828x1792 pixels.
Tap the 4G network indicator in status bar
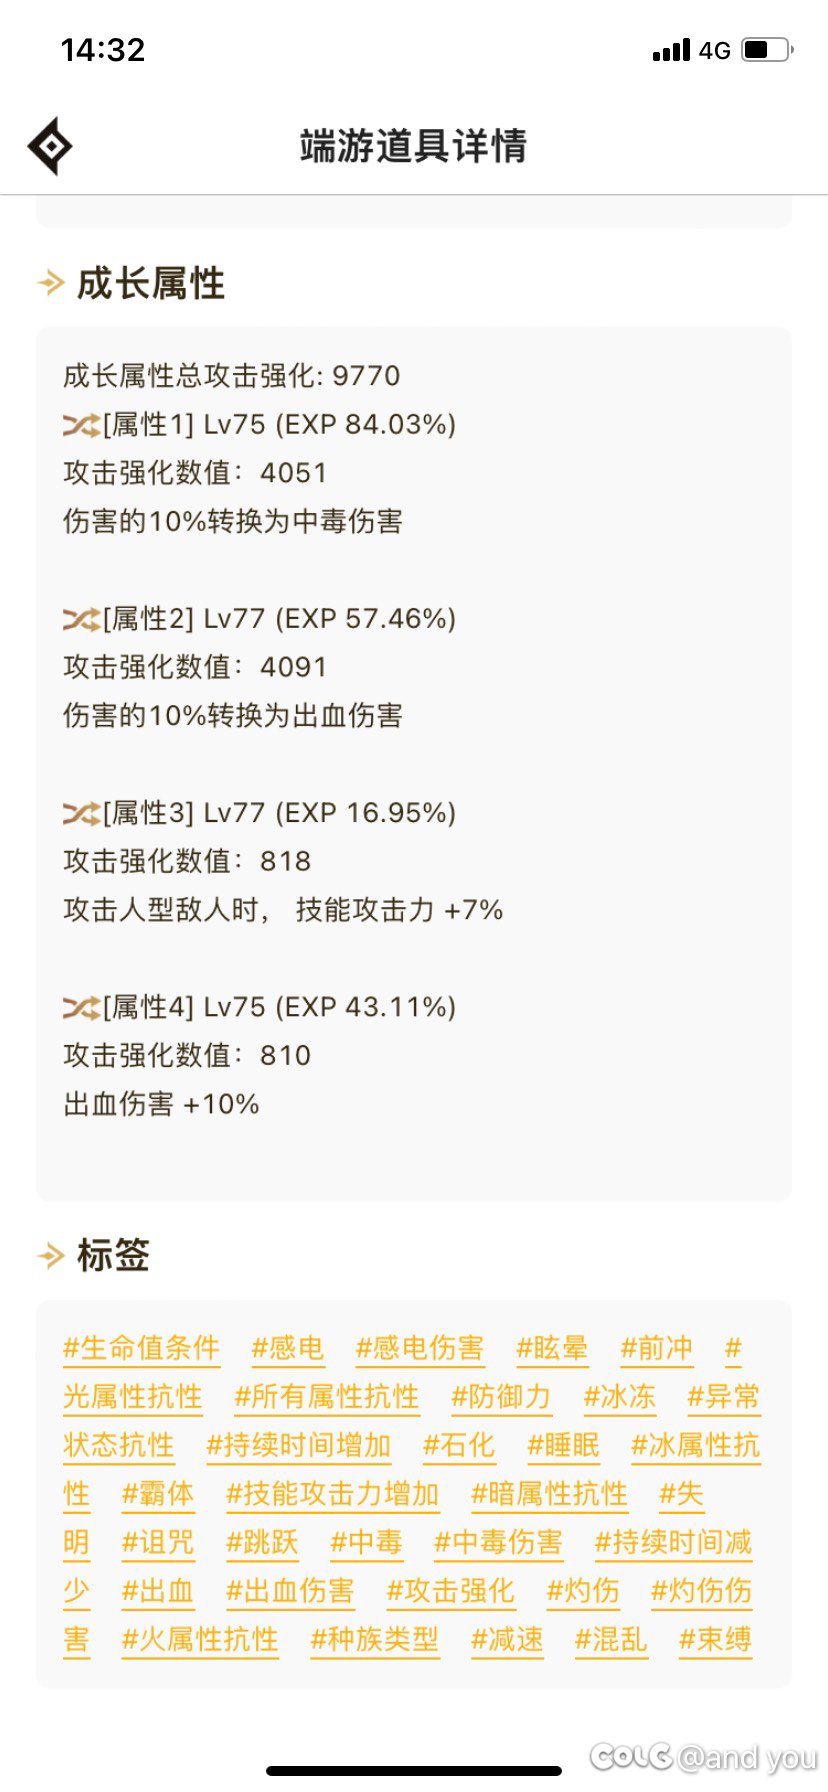click(713, 49)
